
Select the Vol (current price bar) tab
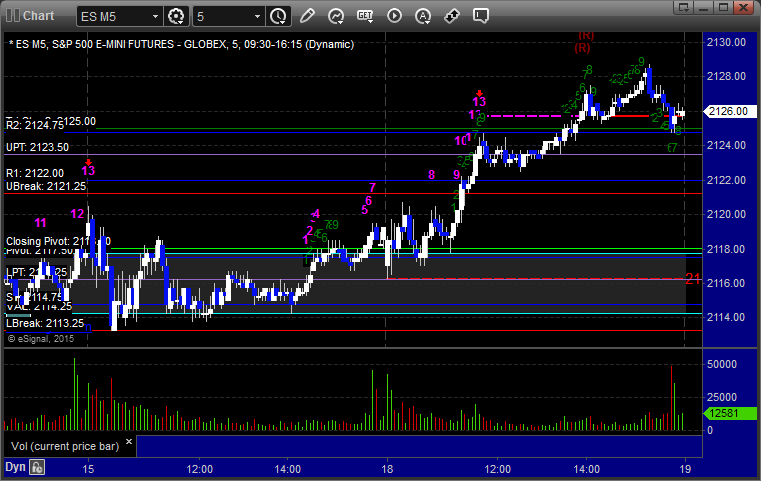[x=65, y=446]
